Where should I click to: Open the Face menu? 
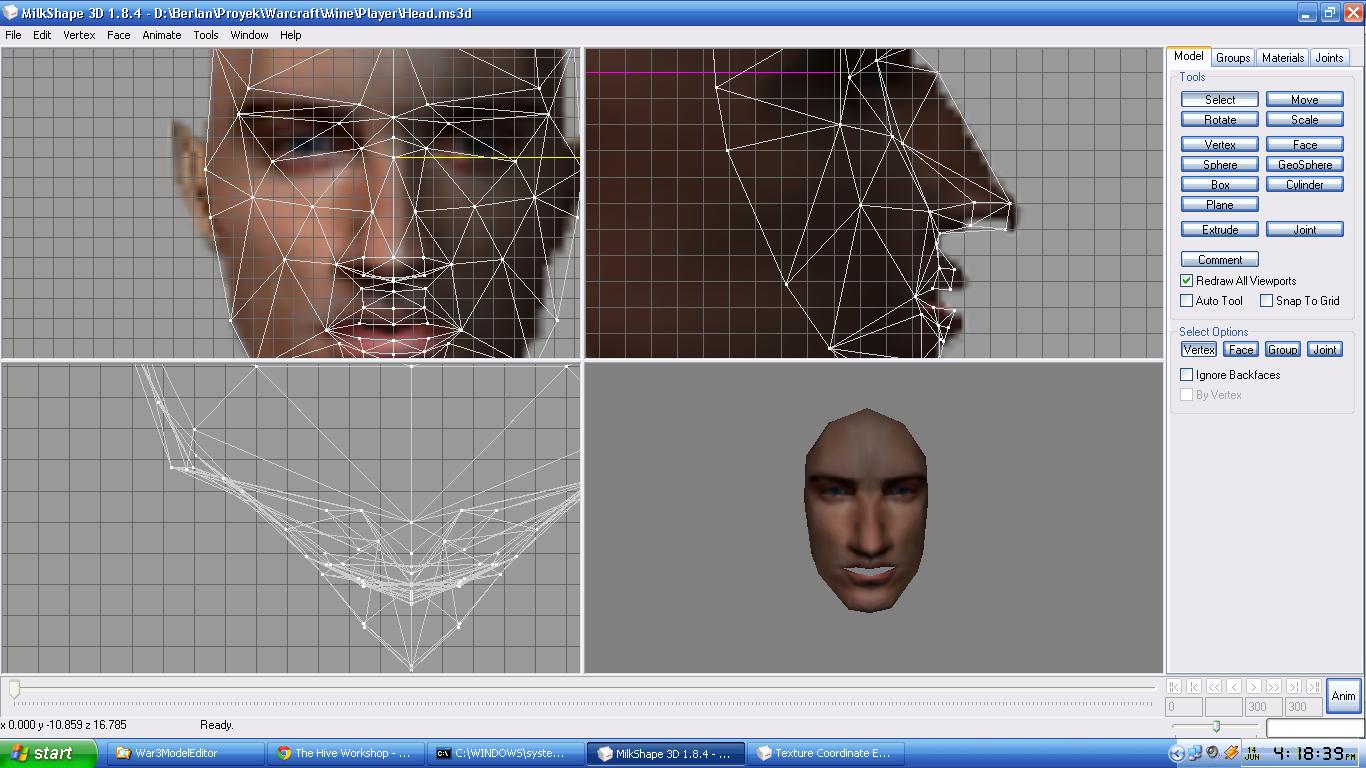[118, 35]
